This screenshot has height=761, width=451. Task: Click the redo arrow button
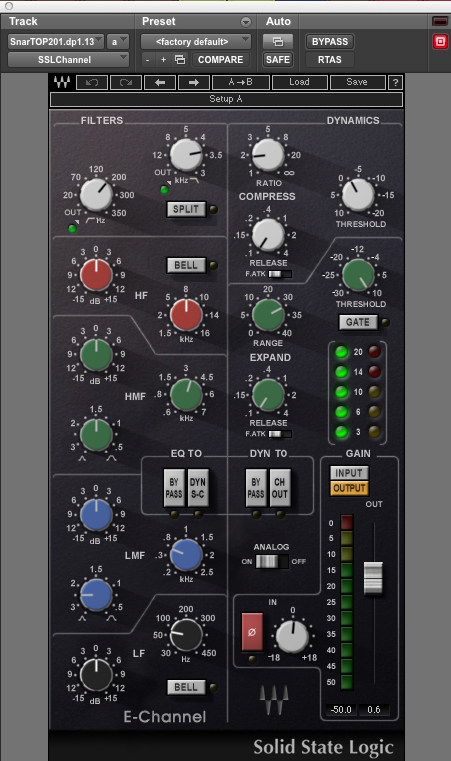[126, 82]
